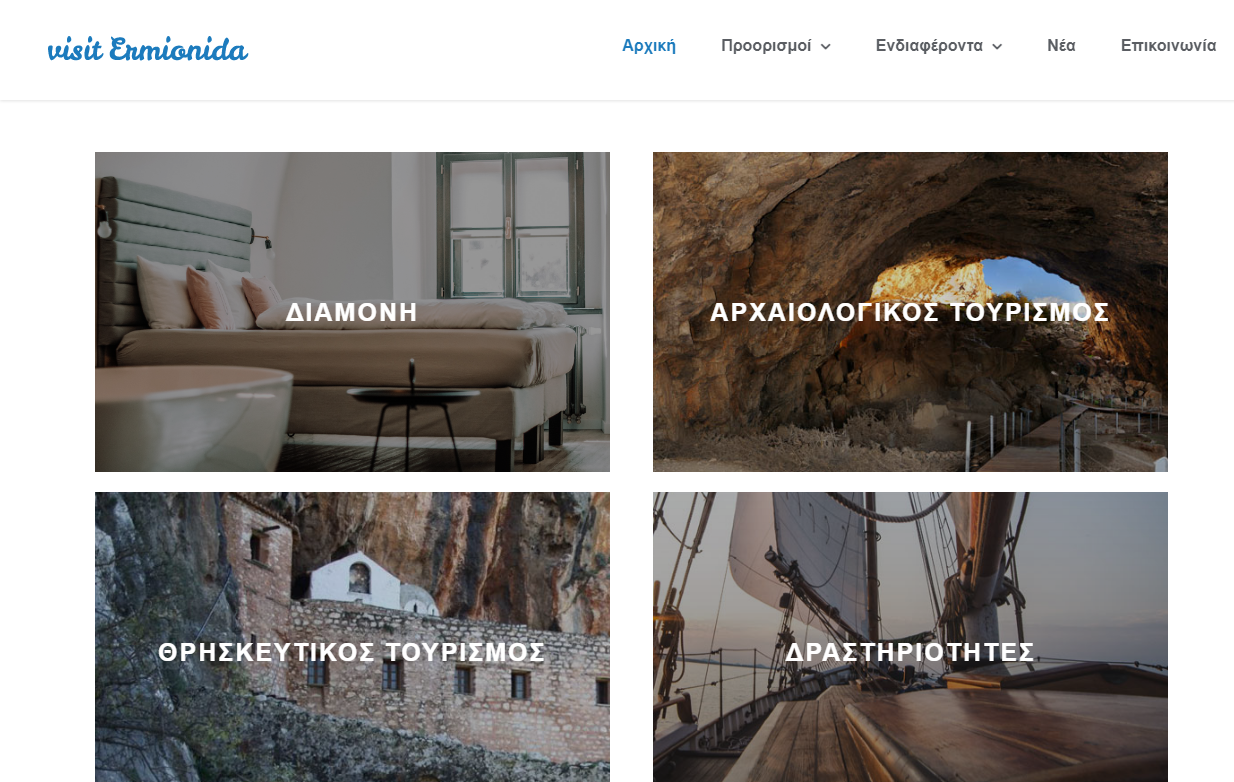Screen dimensions: 1234x782
Task: Click the ΔΙΑΜΟΝΗ heading text
Action: click(352, 313)
